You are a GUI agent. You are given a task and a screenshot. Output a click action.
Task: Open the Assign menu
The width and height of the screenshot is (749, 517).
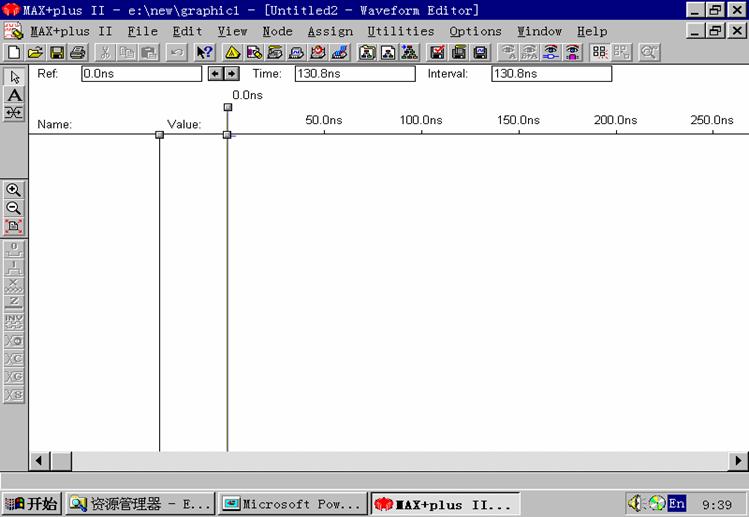coord(330,32)
